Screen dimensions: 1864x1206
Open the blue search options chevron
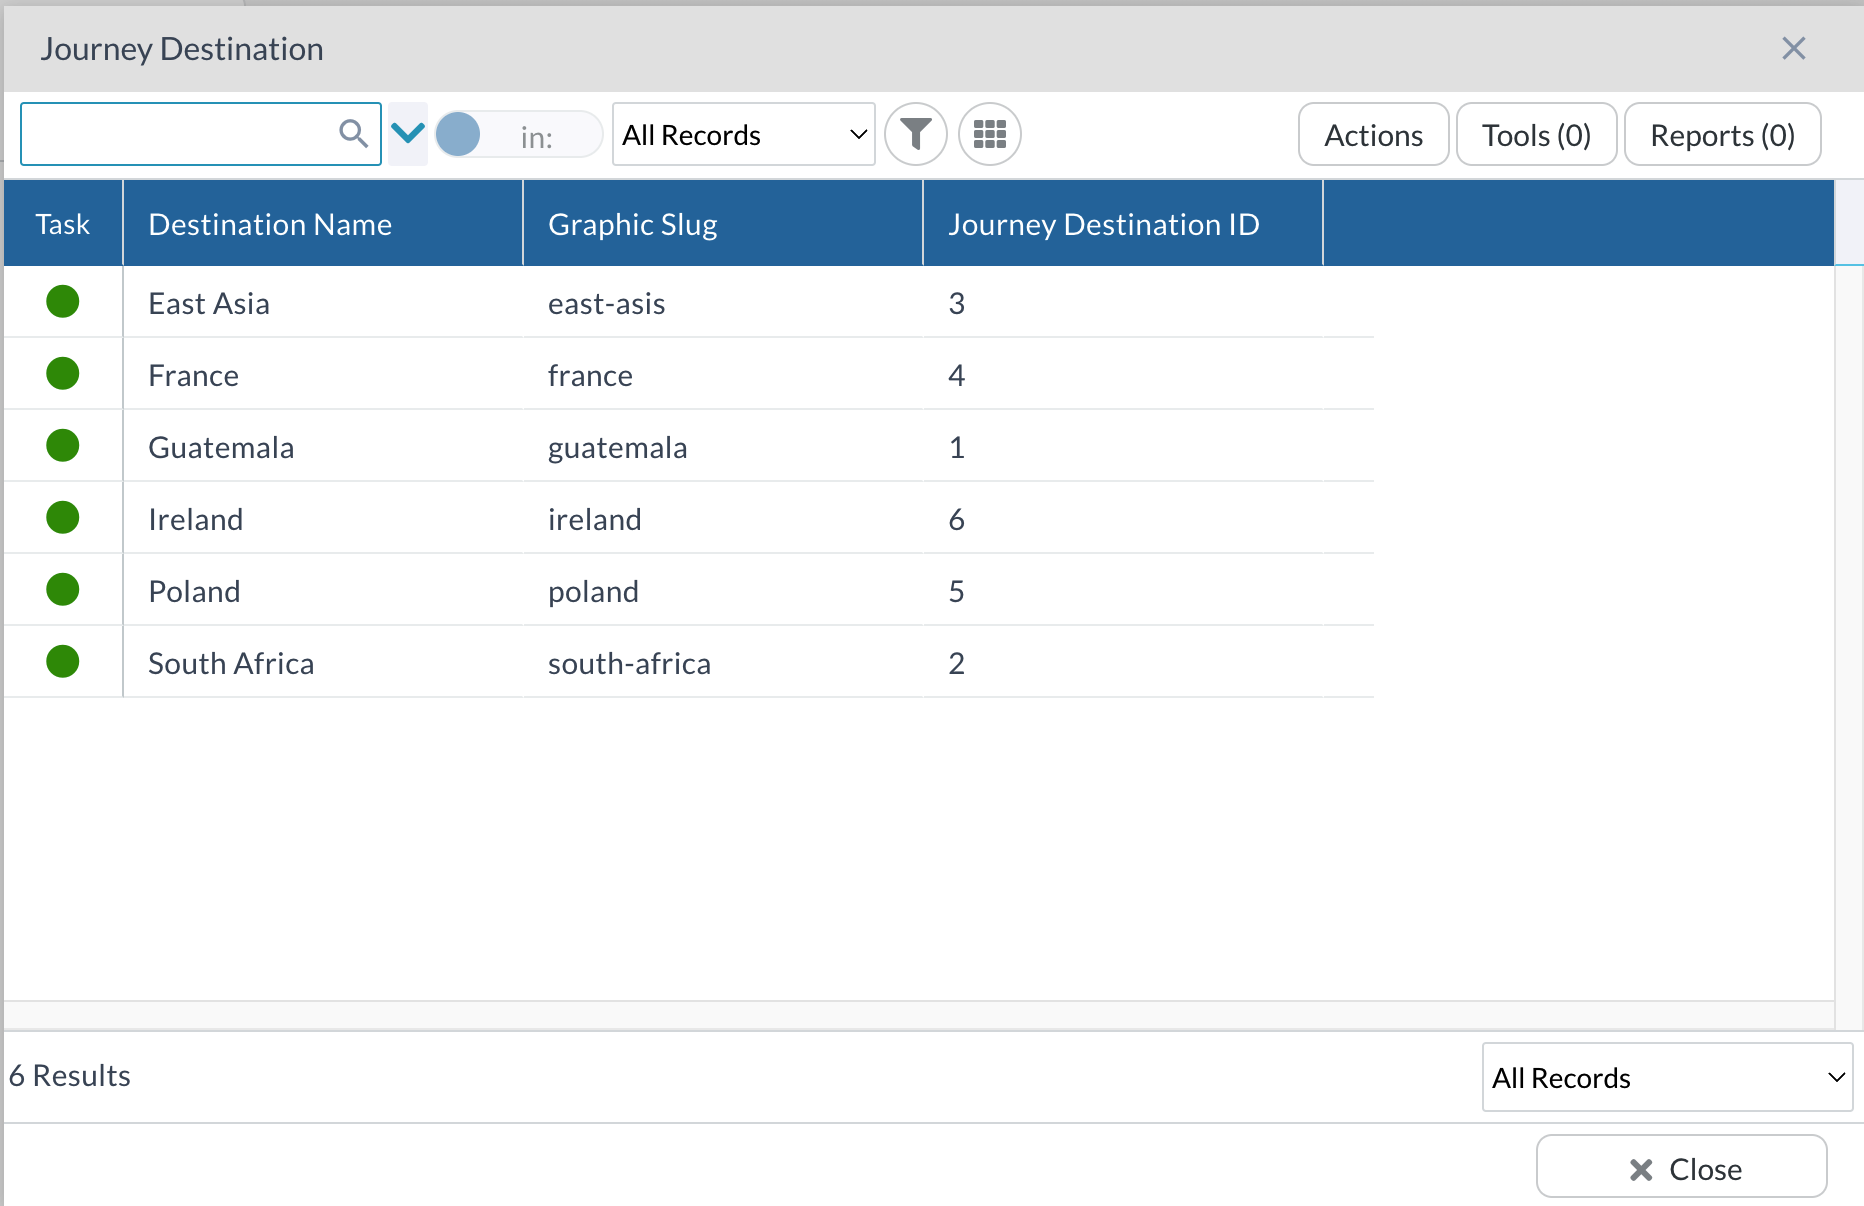[408, 133]
